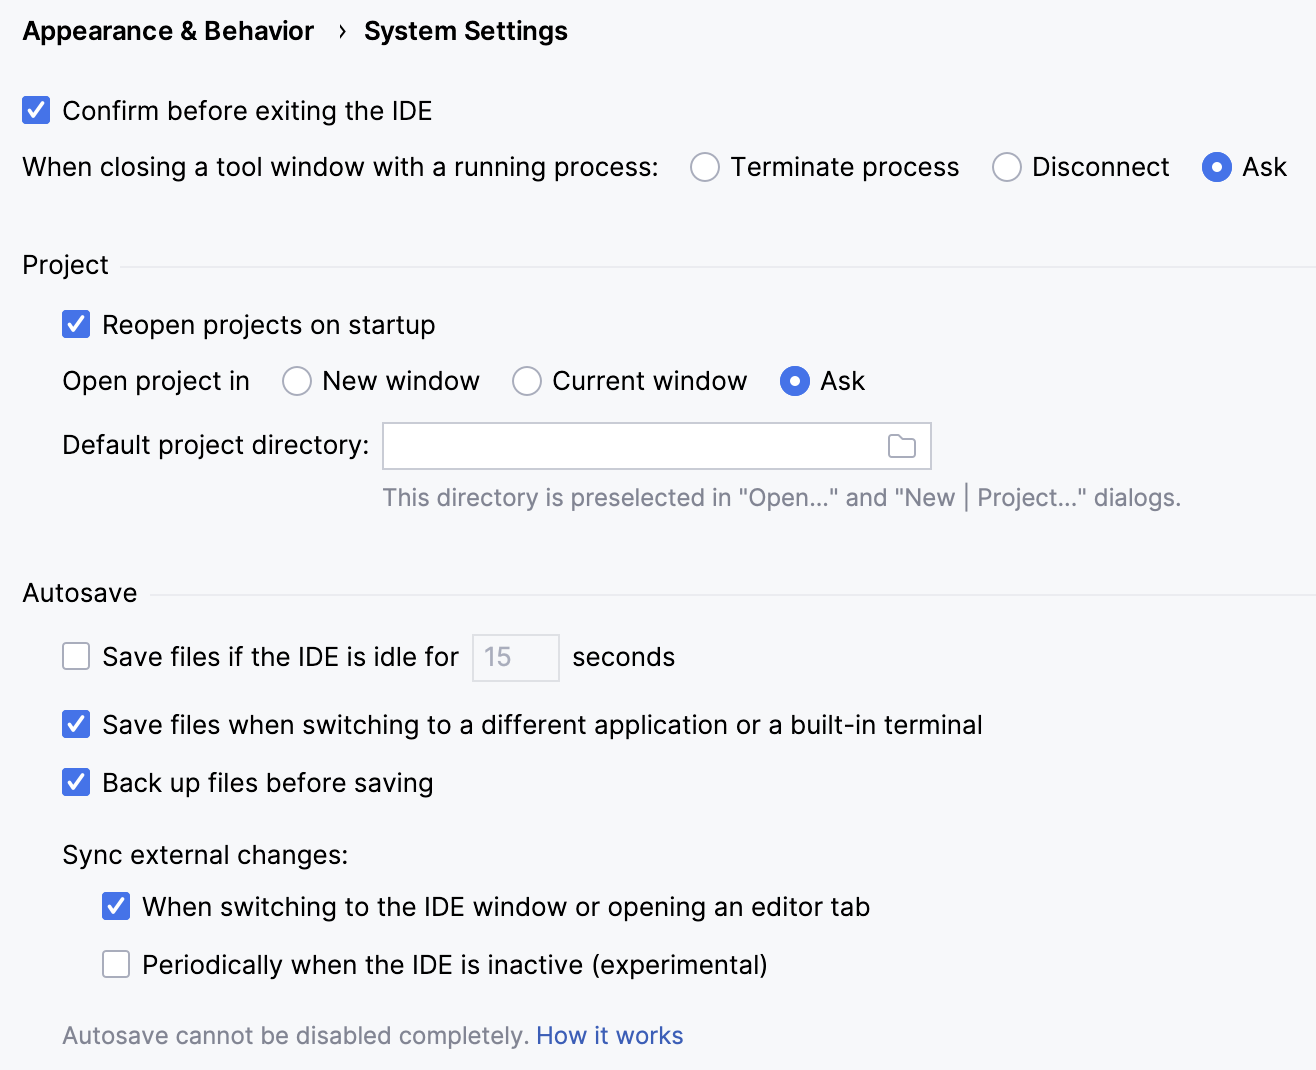The width and height of the screenshot is (1316, 1070).
Task: Uncheck Confirm before exiting the IDE
Action: pos(35,110)
